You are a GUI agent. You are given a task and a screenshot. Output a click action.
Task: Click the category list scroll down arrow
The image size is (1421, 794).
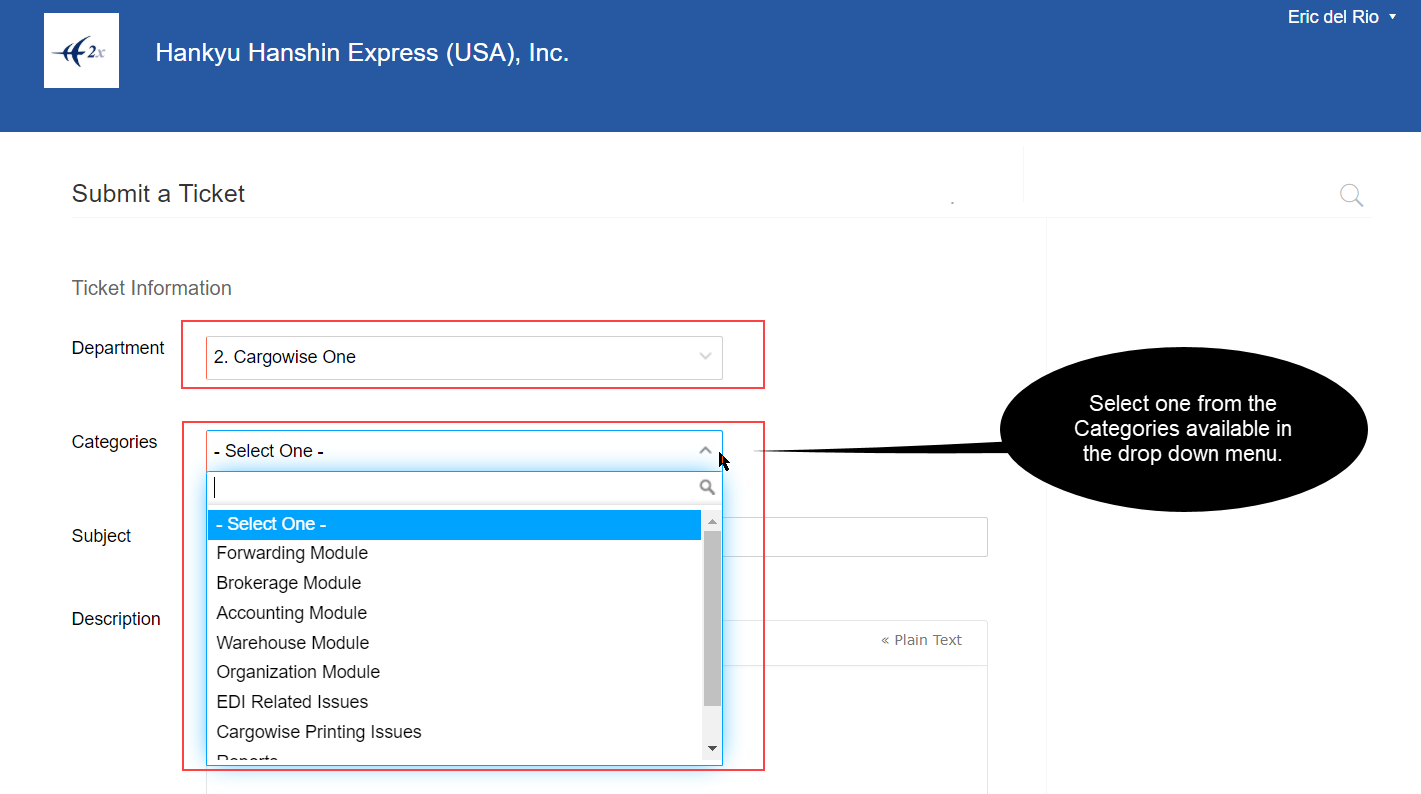712,748
